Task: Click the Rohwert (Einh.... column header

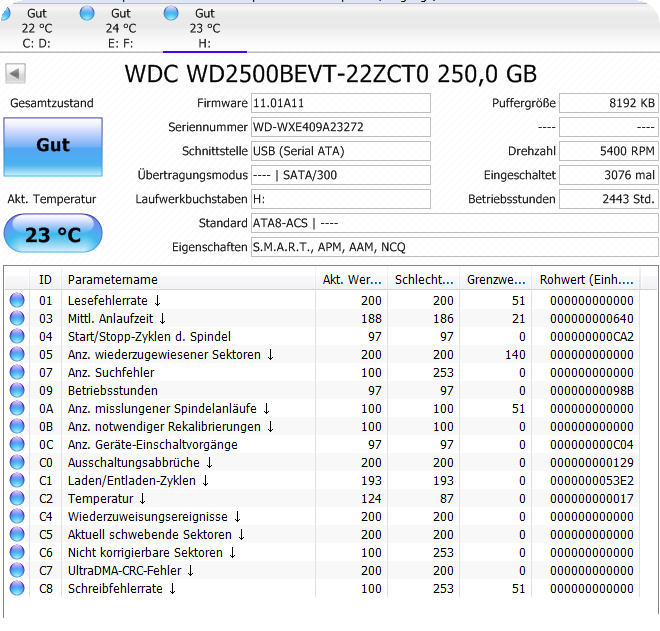Action: 585,280
